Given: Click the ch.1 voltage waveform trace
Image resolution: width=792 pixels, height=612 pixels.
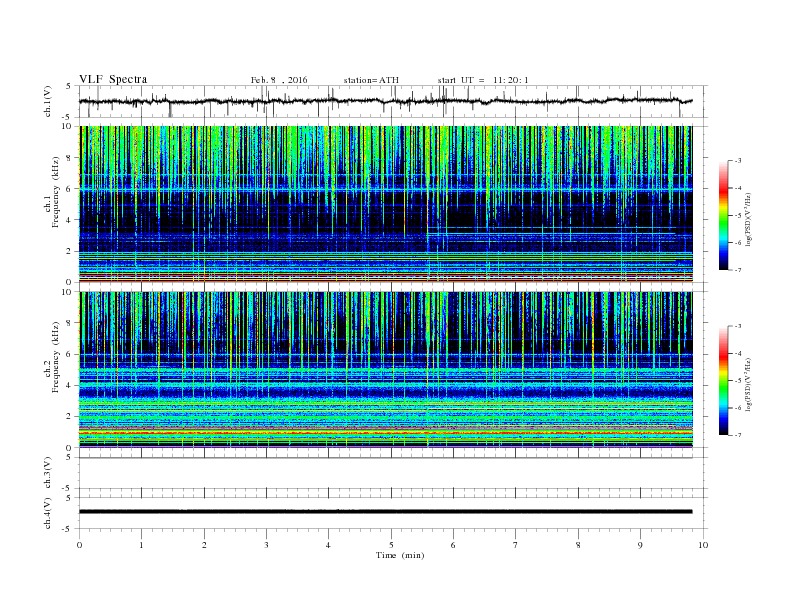Looking at the screenshot, I should [x=385, y=101].
